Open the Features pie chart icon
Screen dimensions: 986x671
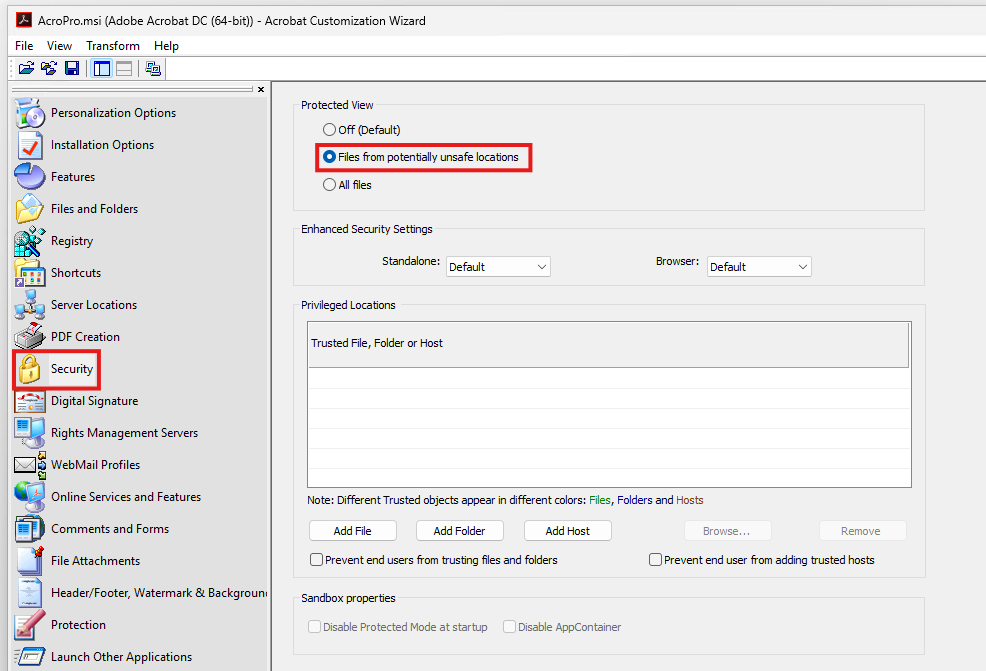[30, 177]
